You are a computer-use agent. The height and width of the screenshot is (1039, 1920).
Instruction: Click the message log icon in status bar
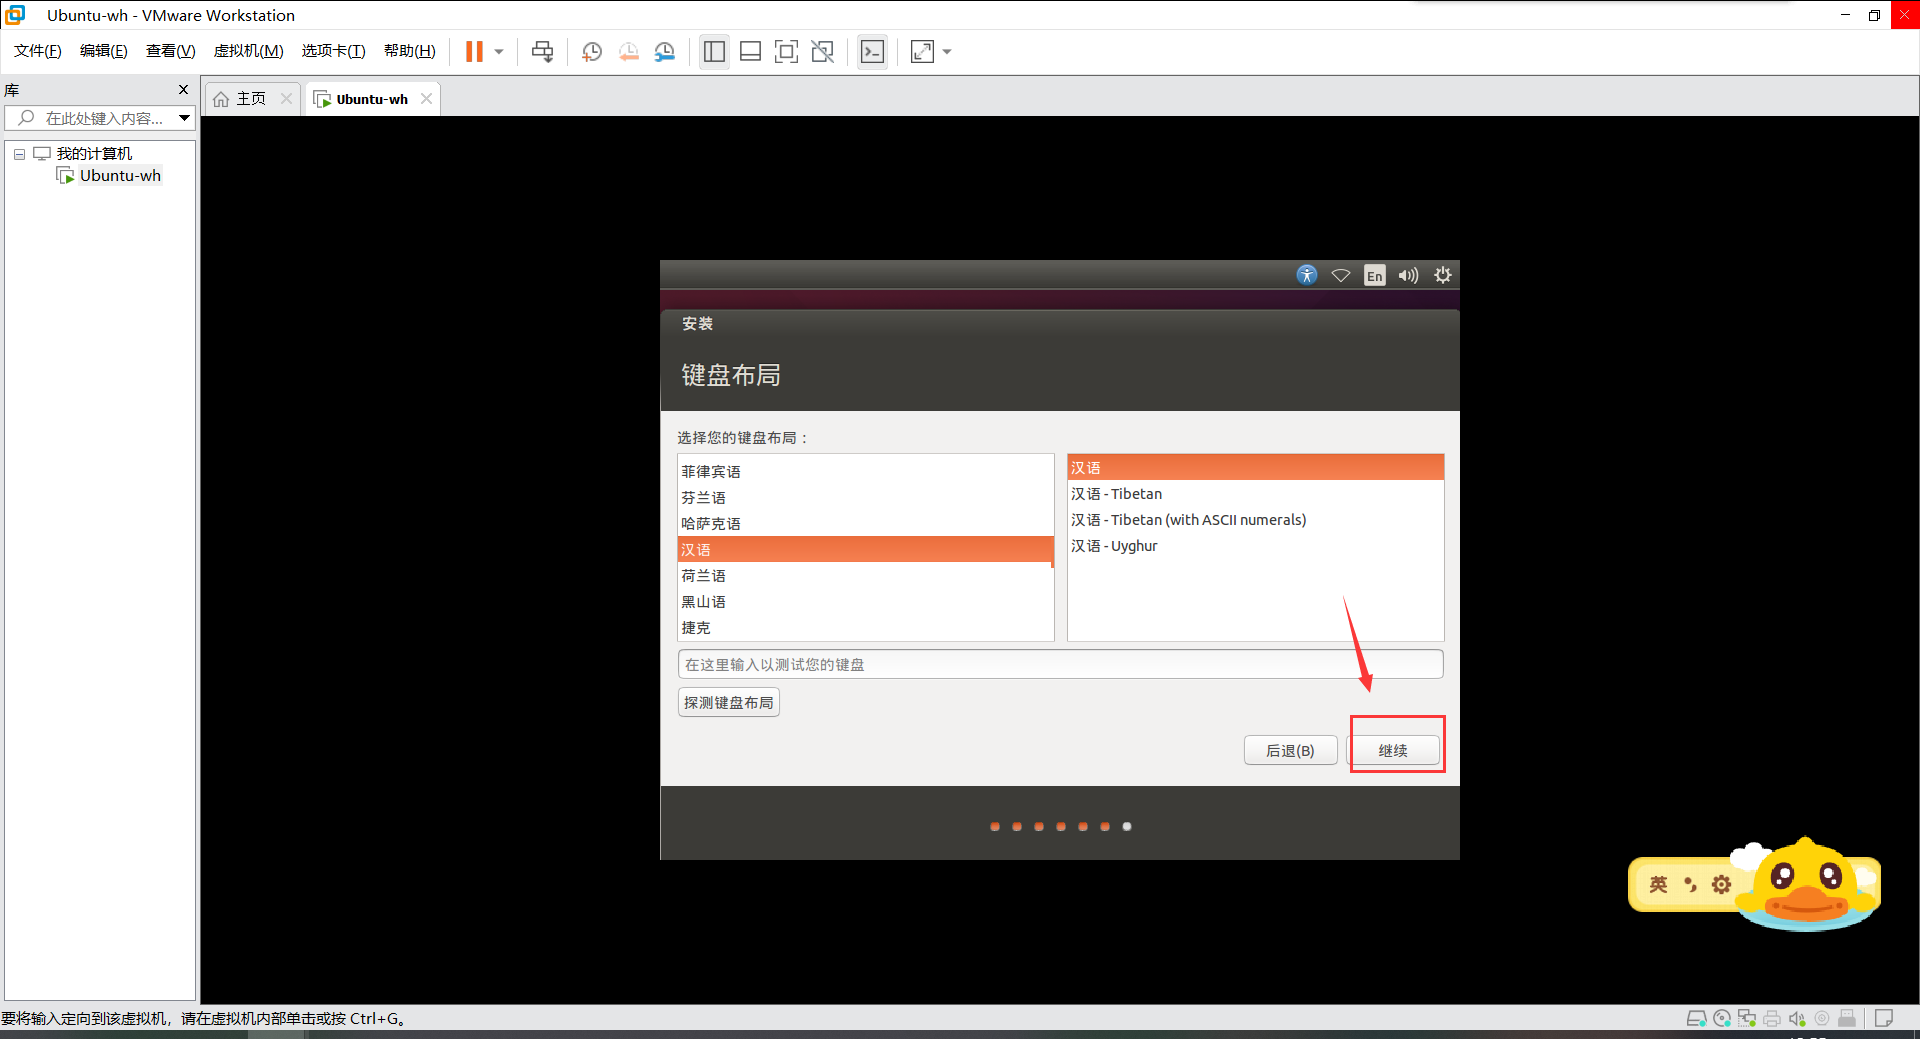pyautogui.click(x=1884, y=1018)
